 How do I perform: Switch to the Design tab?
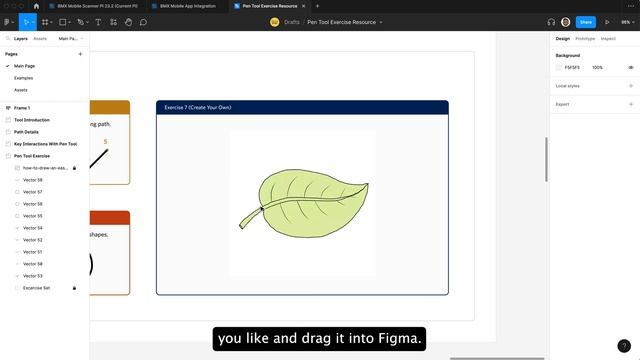click(x=562, y=38)
